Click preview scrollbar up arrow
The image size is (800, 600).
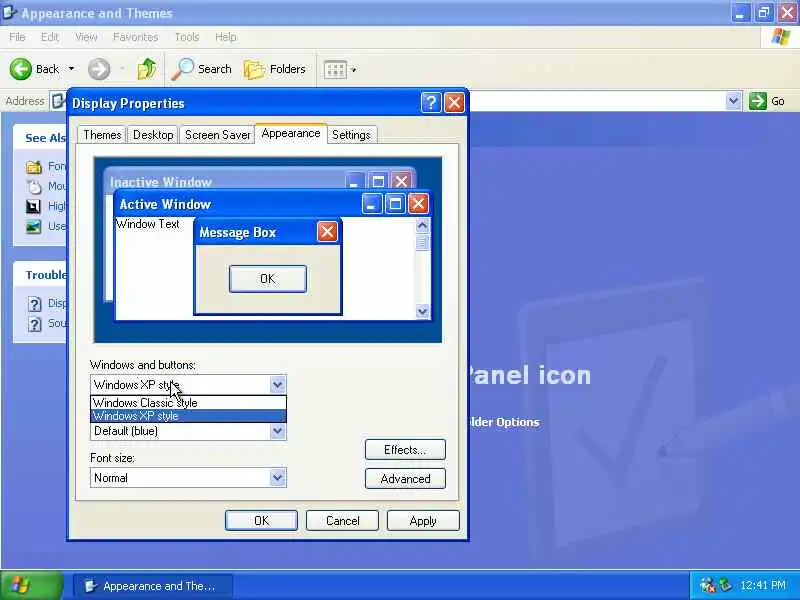click(422, 226)
